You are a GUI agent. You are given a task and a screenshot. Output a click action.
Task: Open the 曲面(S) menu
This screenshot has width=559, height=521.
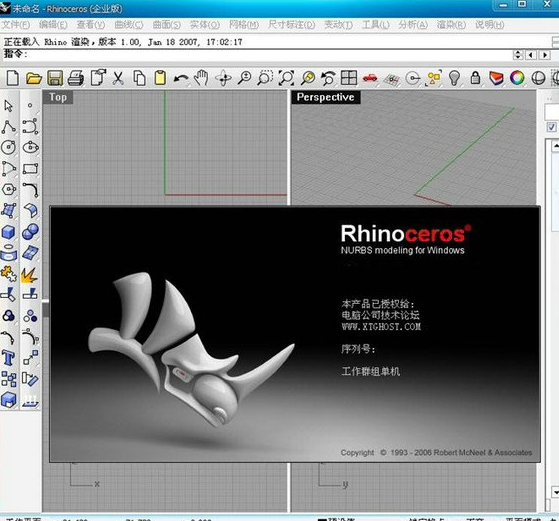[166, 25]
